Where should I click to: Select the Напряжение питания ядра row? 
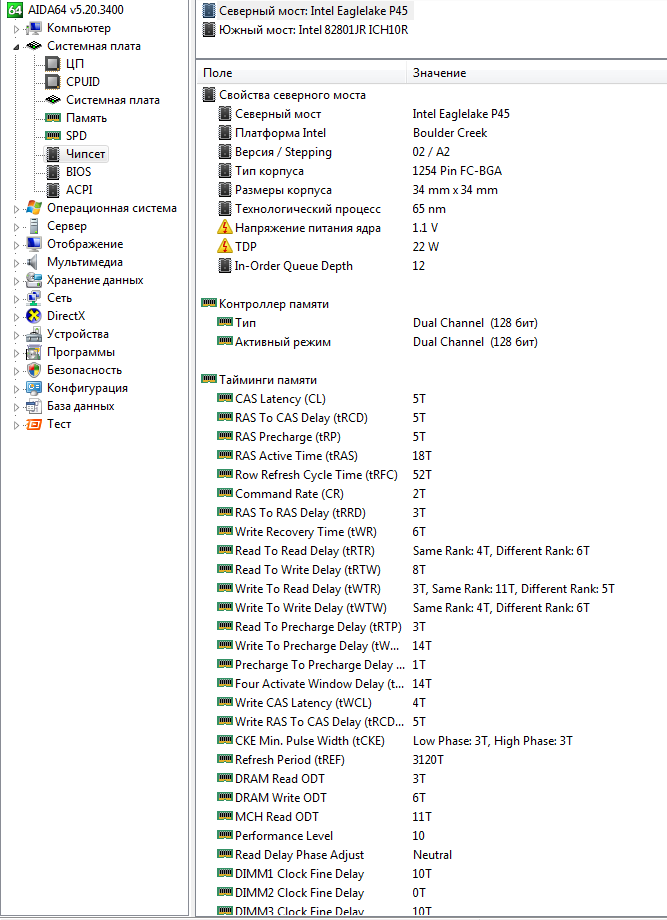coord(432,228)
